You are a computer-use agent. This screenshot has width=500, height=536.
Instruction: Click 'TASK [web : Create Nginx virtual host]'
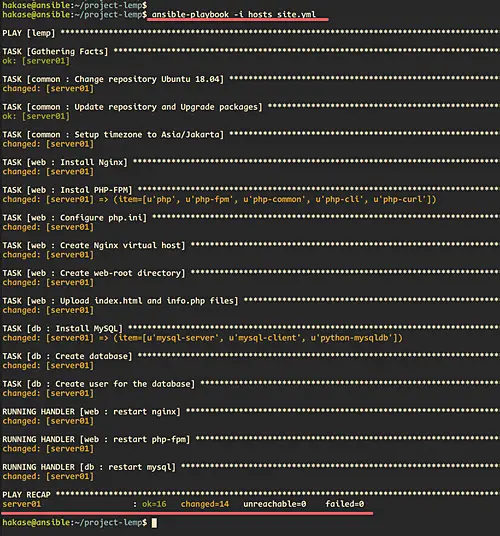94,245
